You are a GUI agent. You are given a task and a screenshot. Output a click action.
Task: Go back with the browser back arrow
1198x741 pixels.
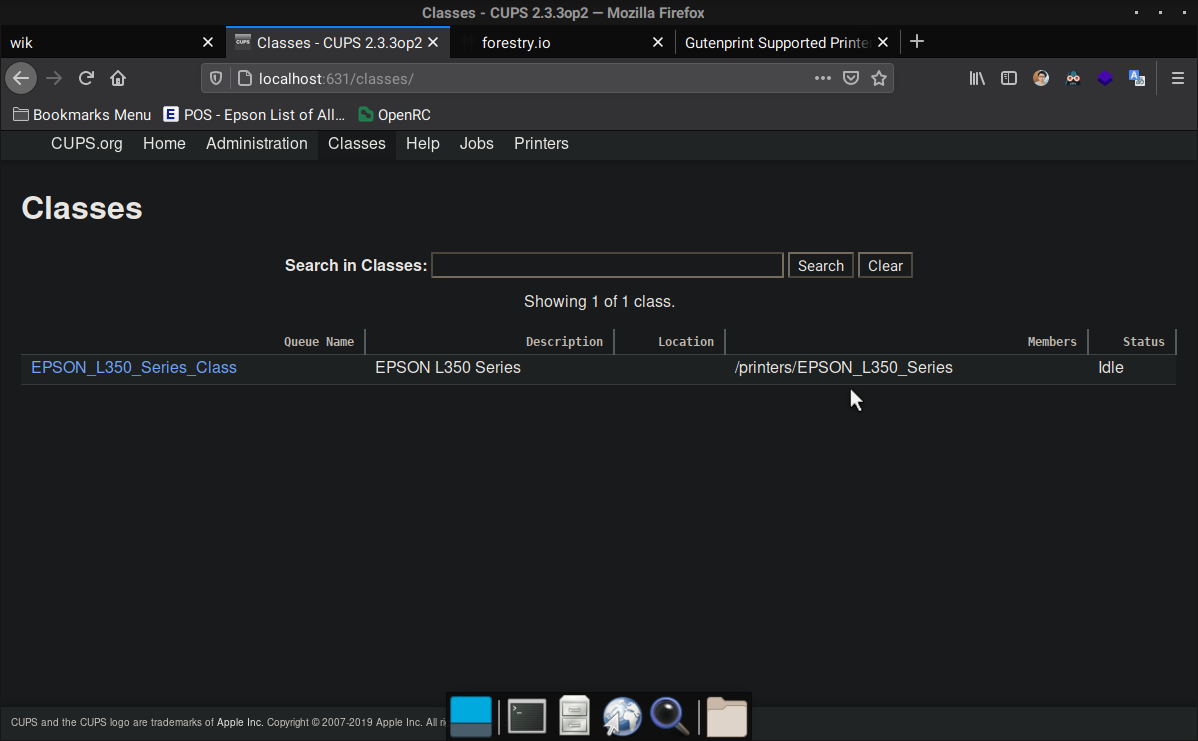pos(21,79)
